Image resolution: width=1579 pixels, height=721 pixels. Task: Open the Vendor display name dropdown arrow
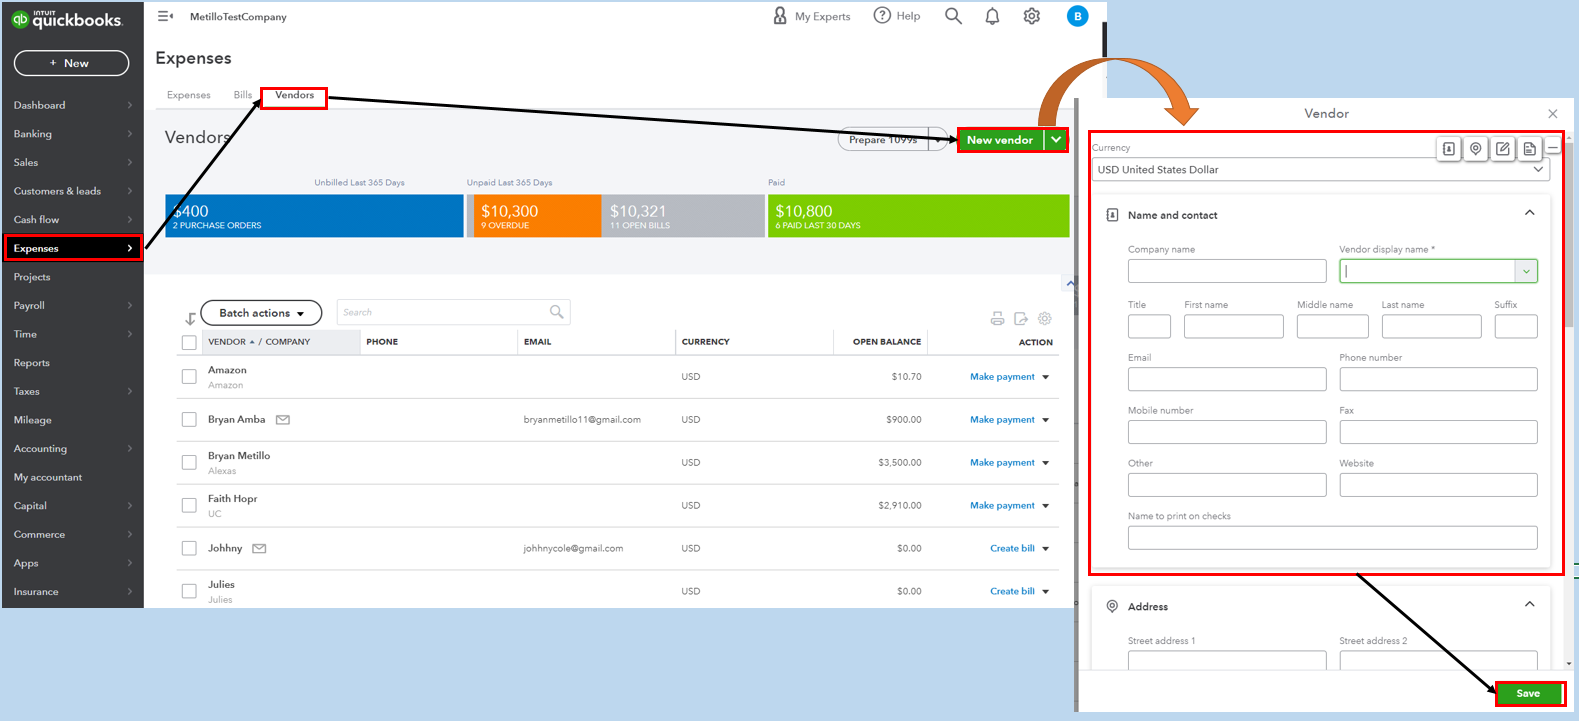pyautogui.click(x=1526, y=271)
